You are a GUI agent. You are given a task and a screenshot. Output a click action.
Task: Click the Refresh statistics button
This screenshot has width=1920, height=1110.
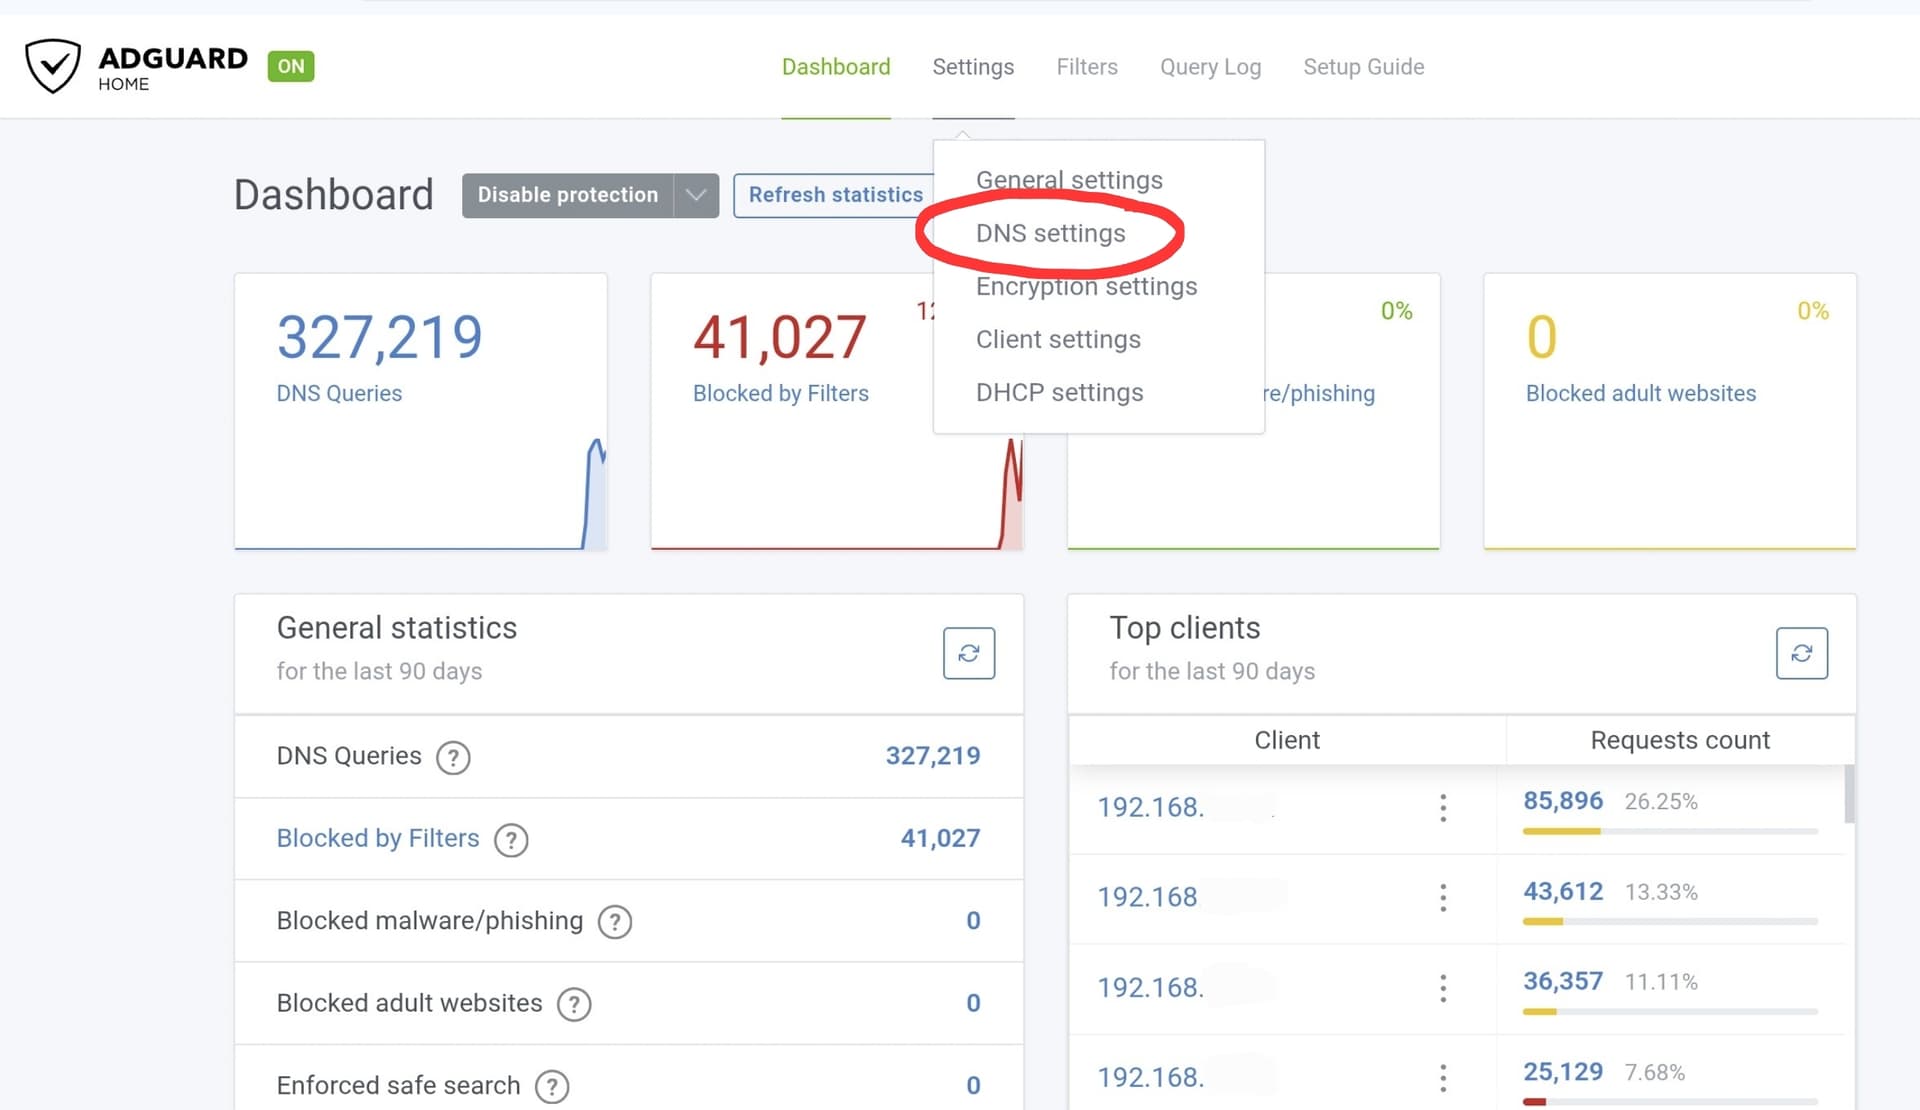[835, 195]
